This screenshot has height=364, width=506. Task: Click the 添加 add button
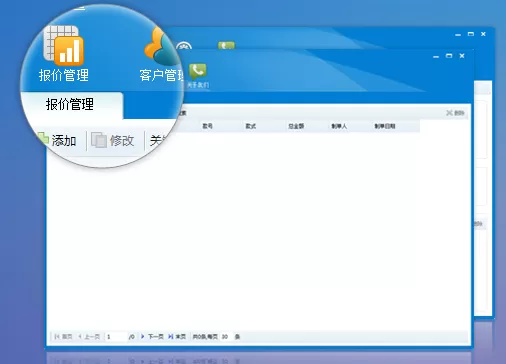pyautogui.click(x=58, y=140)
